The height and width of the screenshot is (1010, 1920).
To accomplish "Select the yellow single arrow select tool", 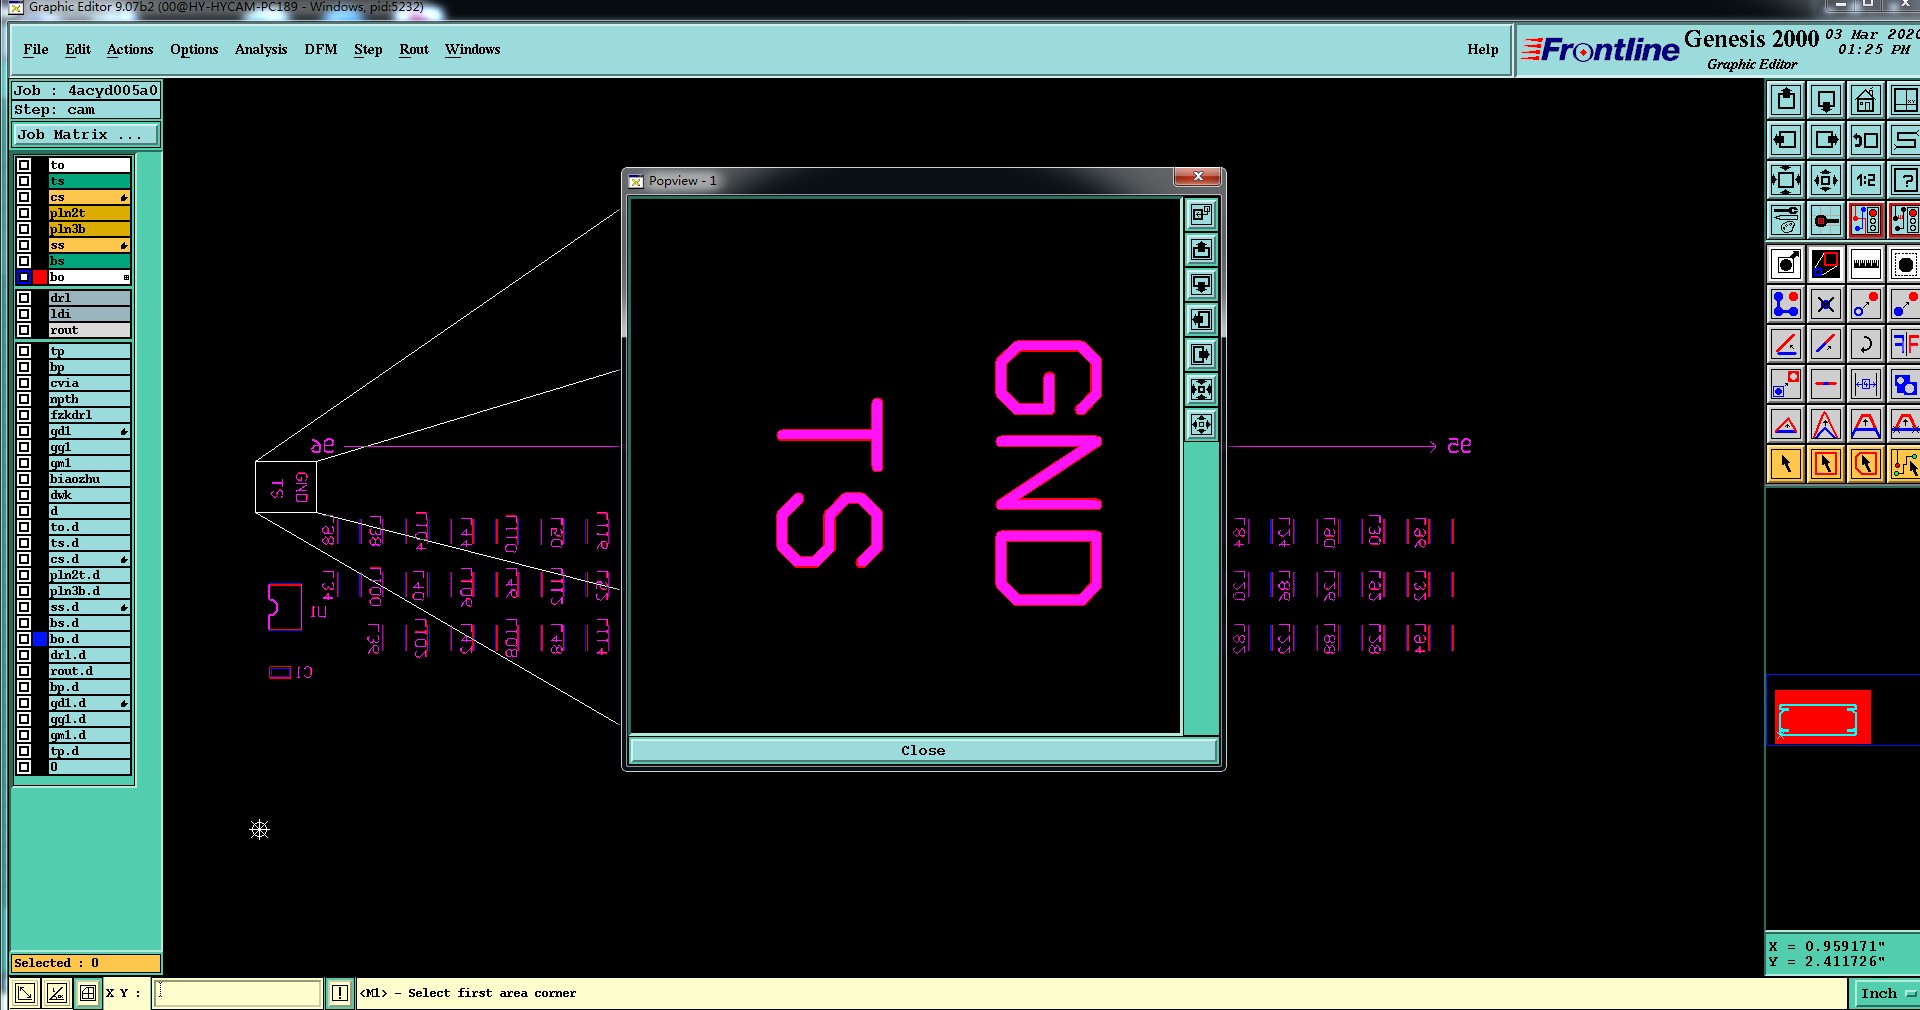I will (1786, 464).
